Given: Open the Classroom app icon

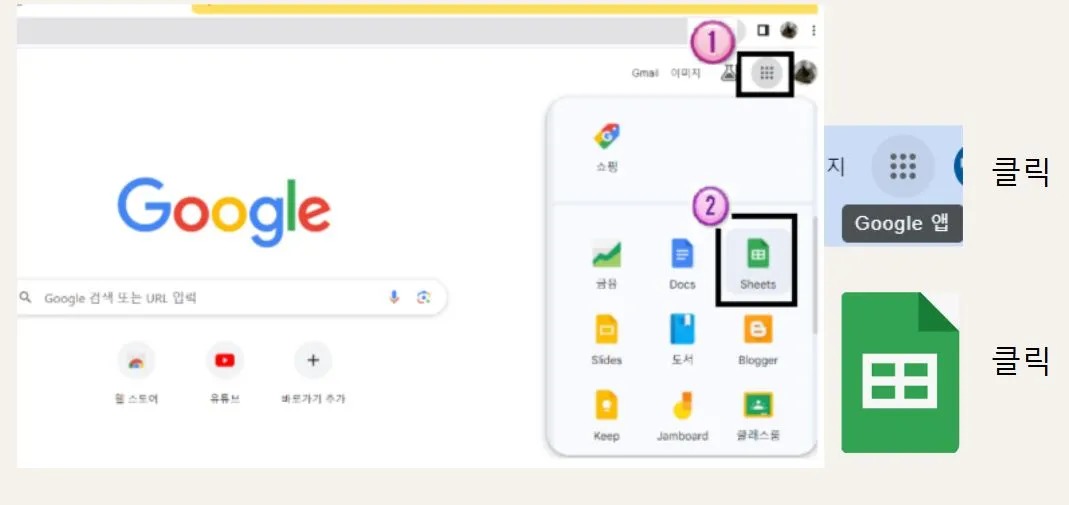Looking at the screenshot, I should (x=757, y=415).
